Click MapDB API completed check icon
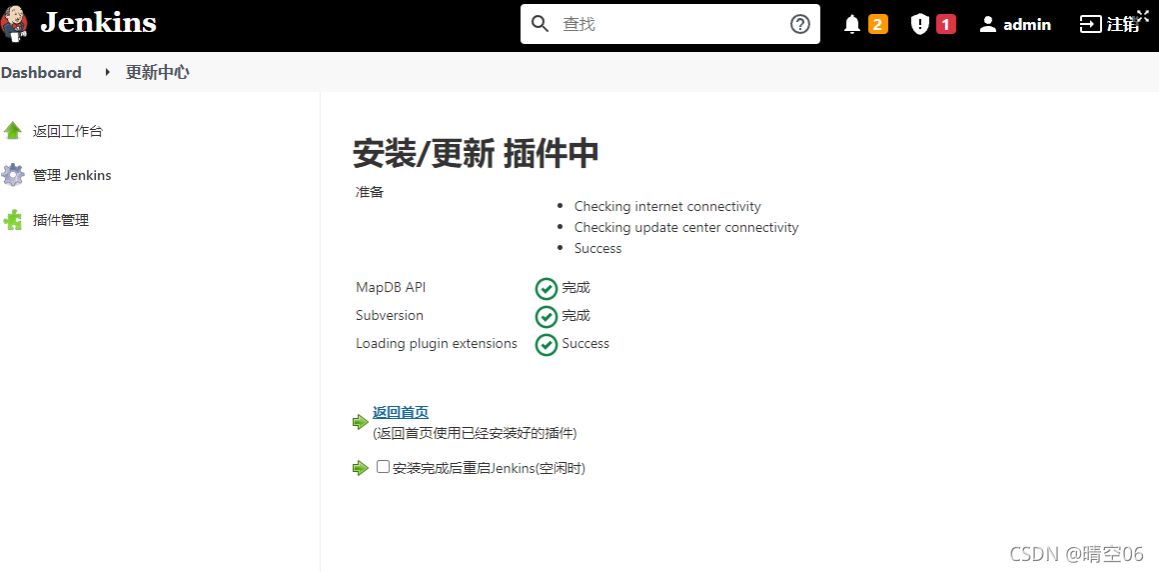The width and height of the screenshot is (1159, 572). (546, 288)
